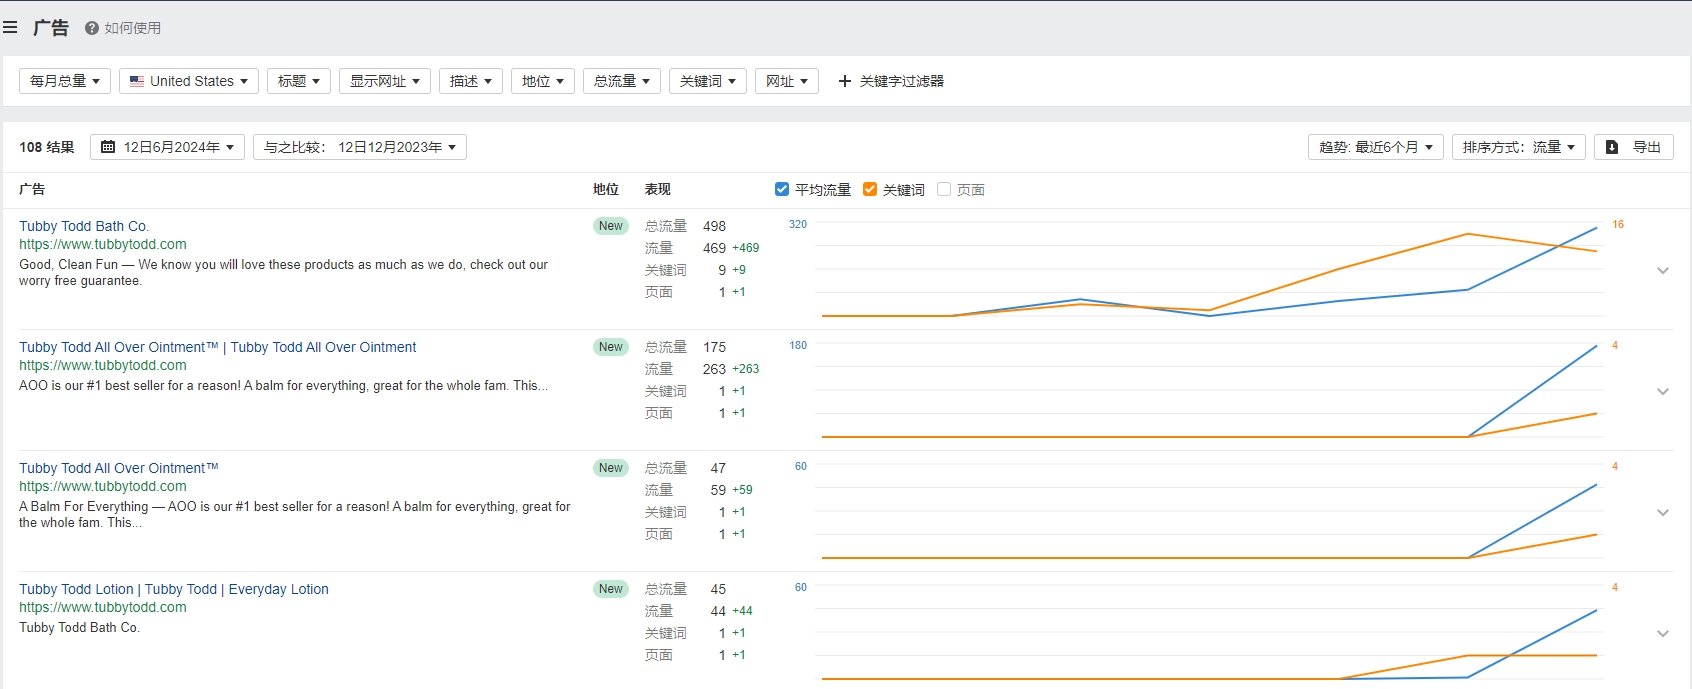Click the 16 keyword axis label

pos(1618,224)
